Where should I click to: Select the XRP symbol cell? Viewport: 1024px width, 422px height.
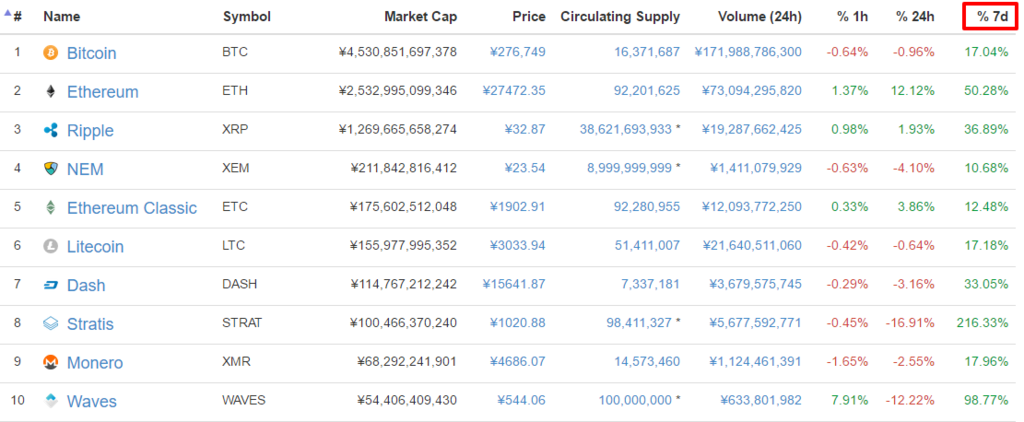coord(233,129)
